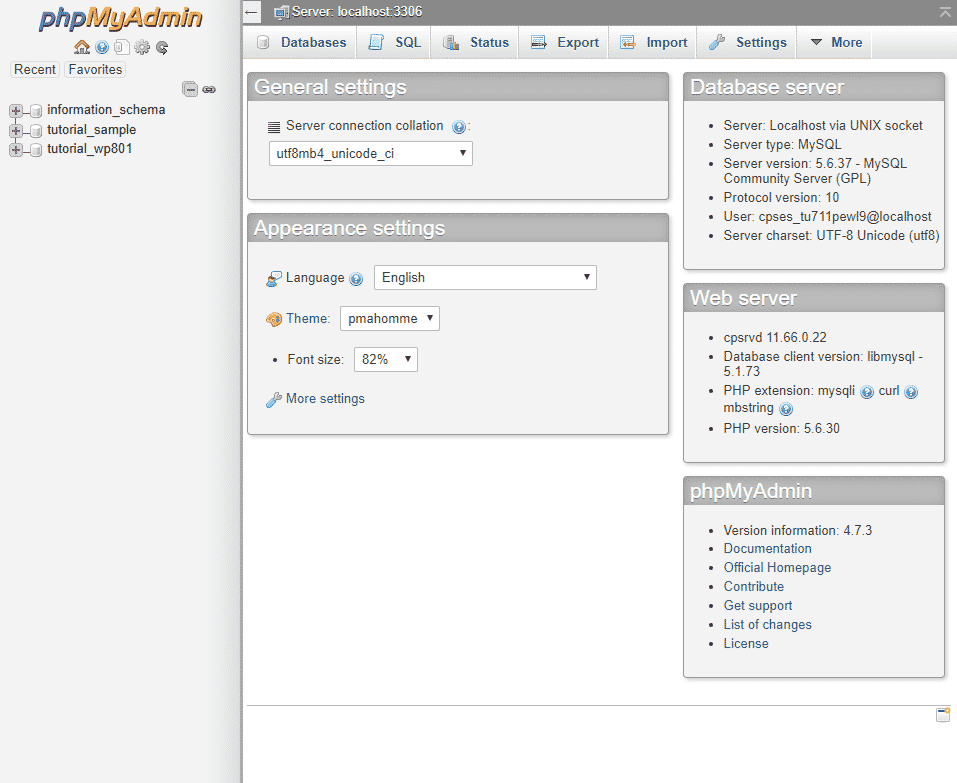Click the server icon in the breadcrumb
This screenshot has width=957, height=783.
(281, 12)
